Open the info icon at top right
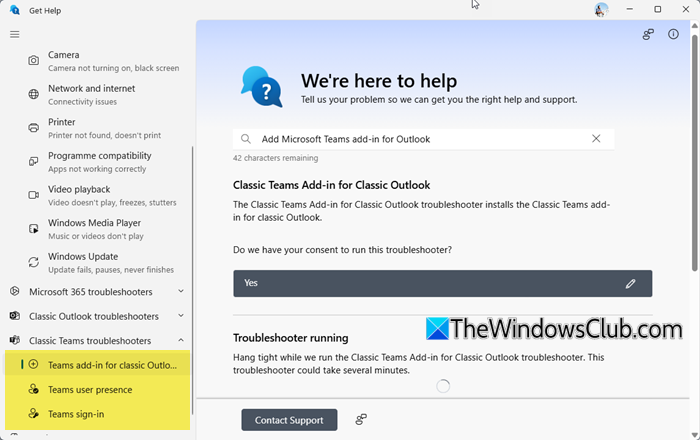This screenshot has height=440, width=700. 673,34
